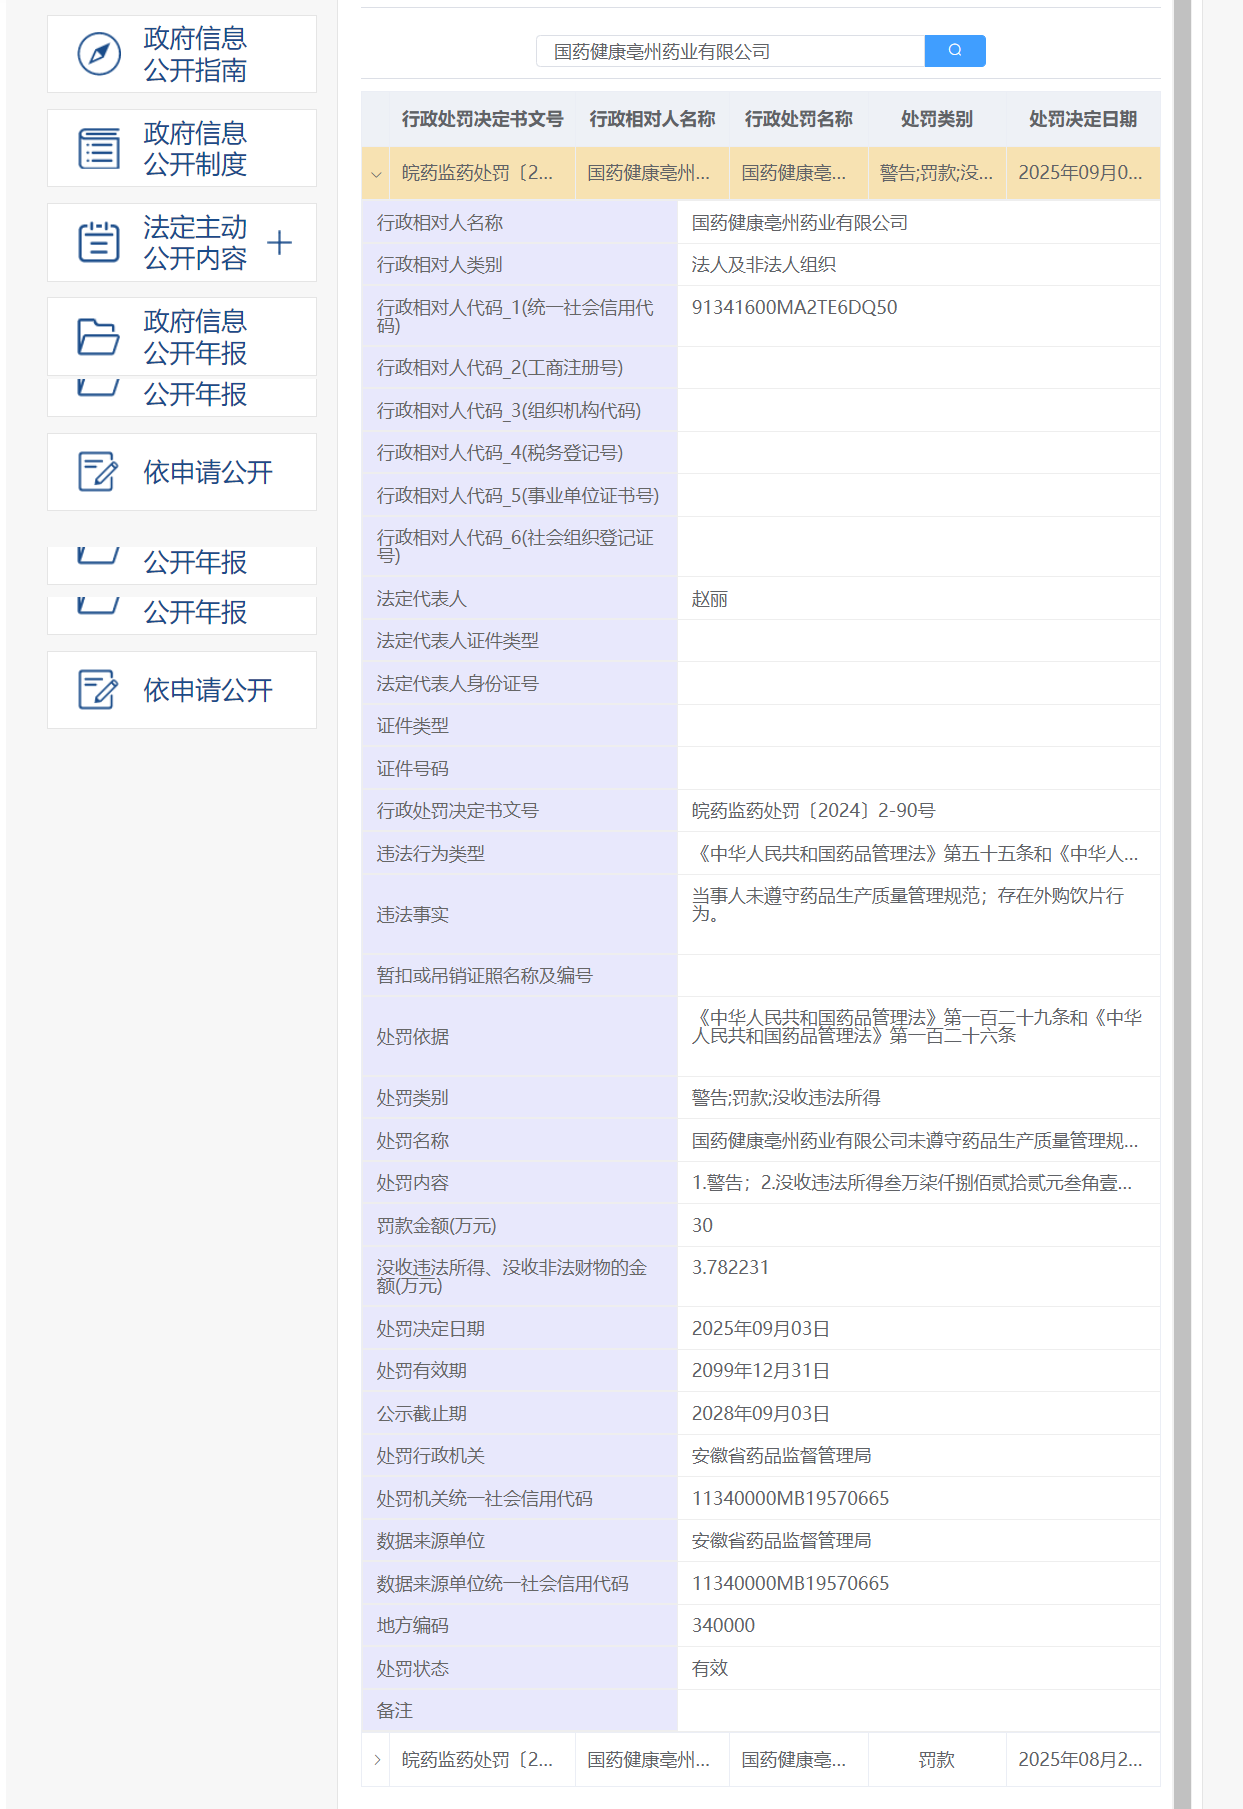Click the 处罚名称 detail value
1243x1809 pixels.
click(x=915, y=1141)
